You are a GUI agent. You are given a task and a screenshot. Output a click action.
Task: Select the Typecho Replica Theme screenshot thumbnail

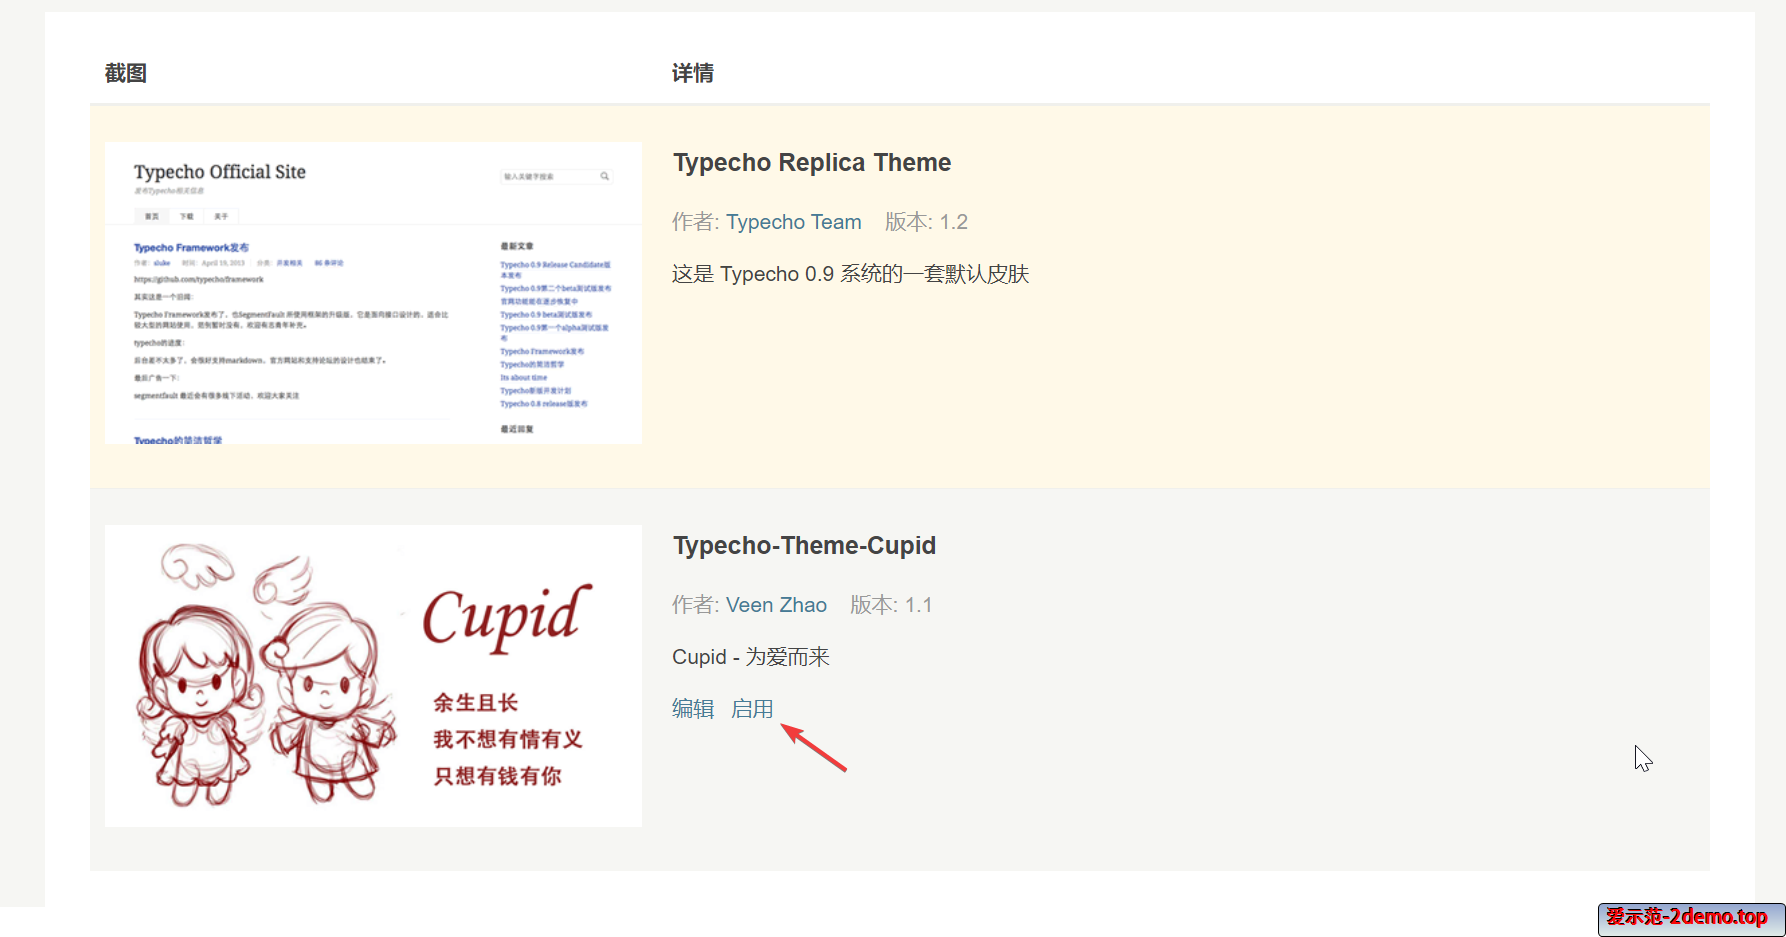click(373, 293)
